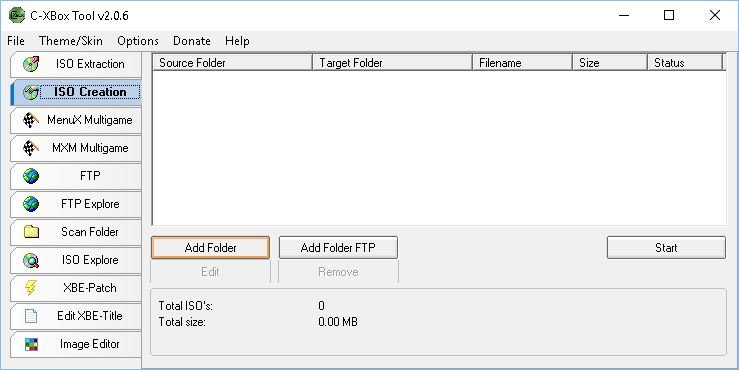739x370 pixels.
Task: Click the Add Folder FTP button
Action: [338, 248]
